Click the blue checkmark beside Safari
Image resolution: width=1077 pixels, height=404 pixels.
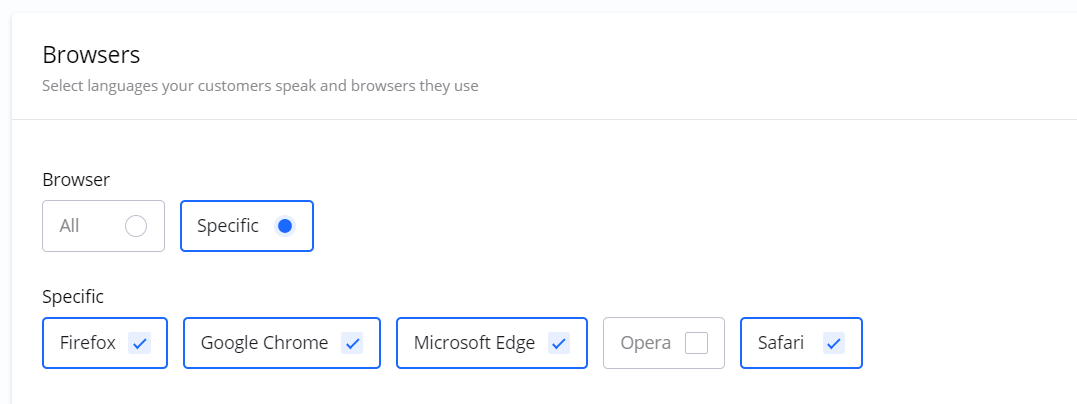834,343
